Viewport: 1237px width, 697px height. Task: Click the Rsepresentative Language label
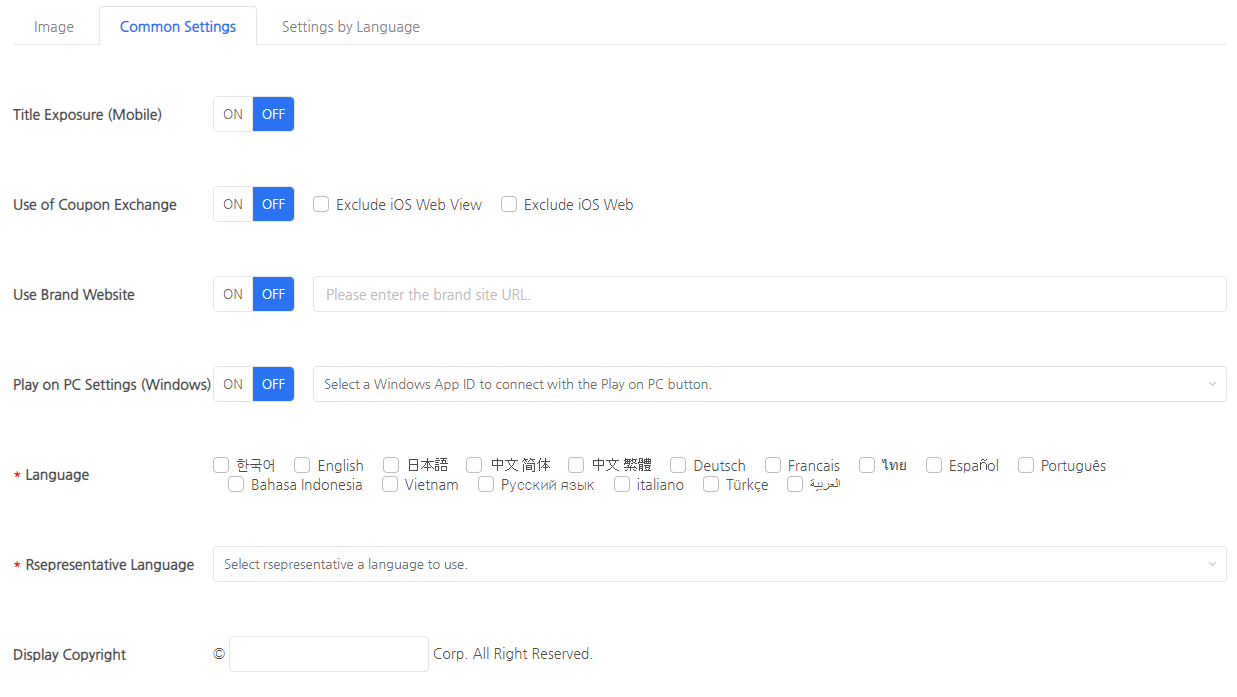[x=110, y=565]
